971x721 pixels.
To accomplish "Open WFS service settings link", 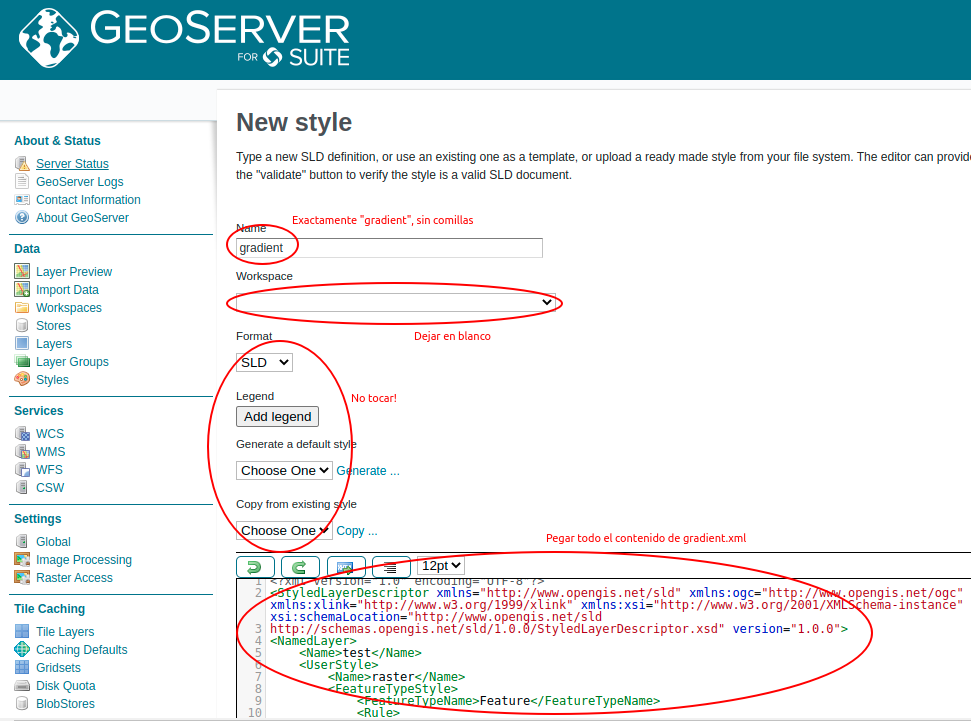I will tap(49, 470).
